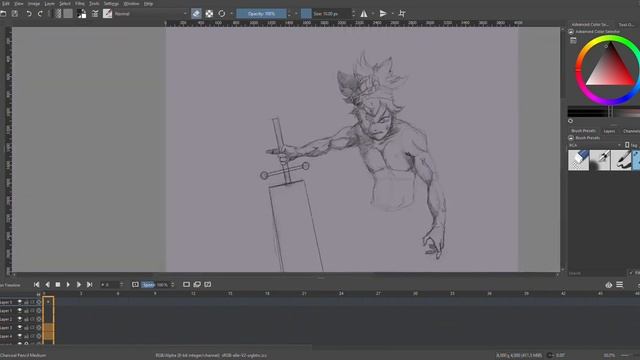
Task: Select the Tool Options tab
Action: (x=627, y=24)
